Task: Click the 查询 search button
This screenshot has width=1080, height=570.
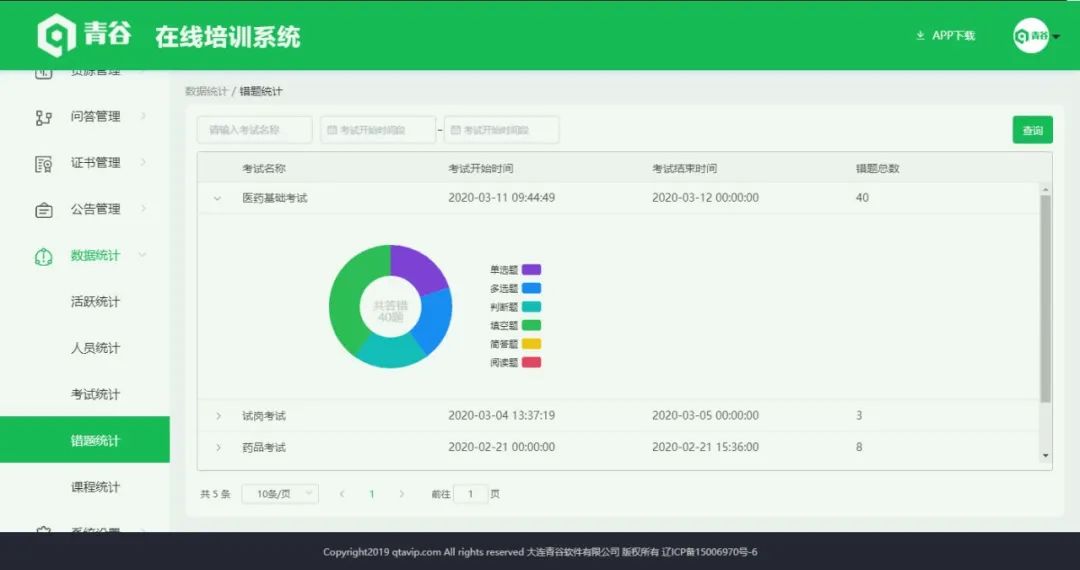Action: [x=1032, y=130]
